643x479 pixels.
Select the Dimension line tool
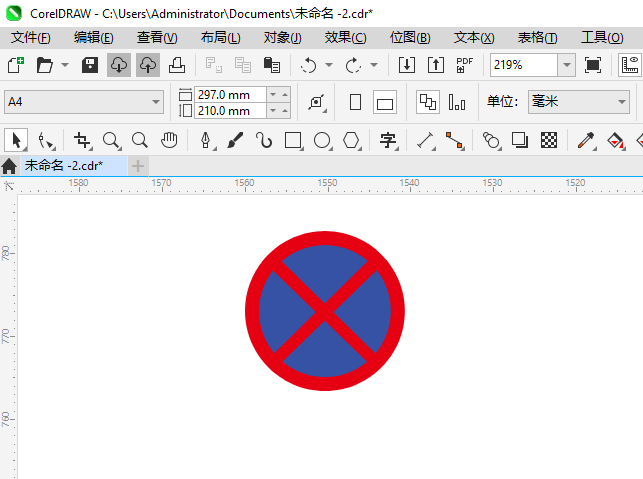coord(426,140)
